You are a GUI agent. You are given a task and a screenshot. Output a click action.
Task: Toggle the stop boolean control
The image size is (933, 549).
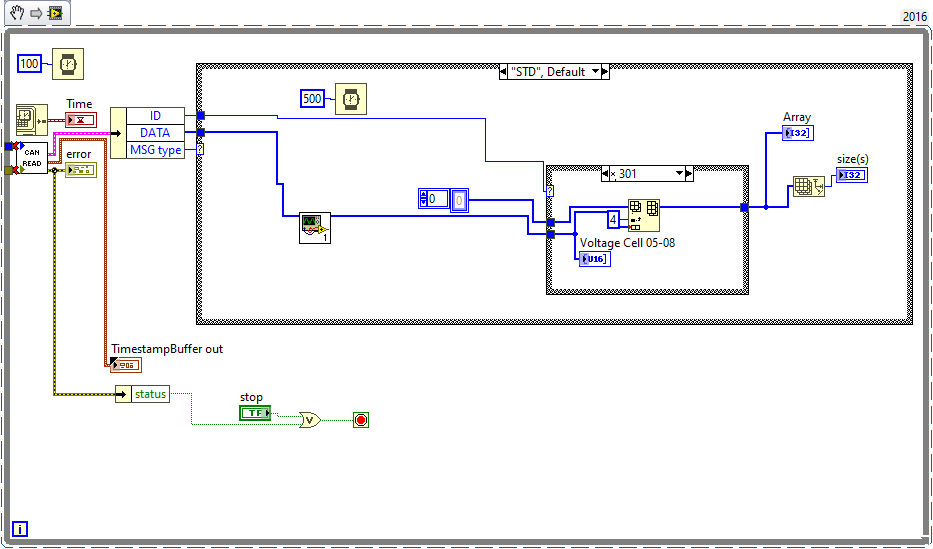point(255,413)
